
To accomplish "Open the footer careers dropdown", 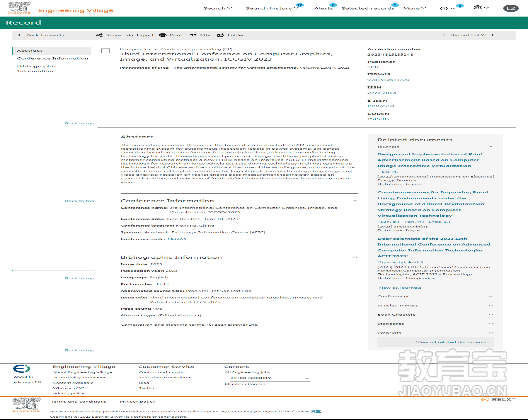I will [269, 378].
